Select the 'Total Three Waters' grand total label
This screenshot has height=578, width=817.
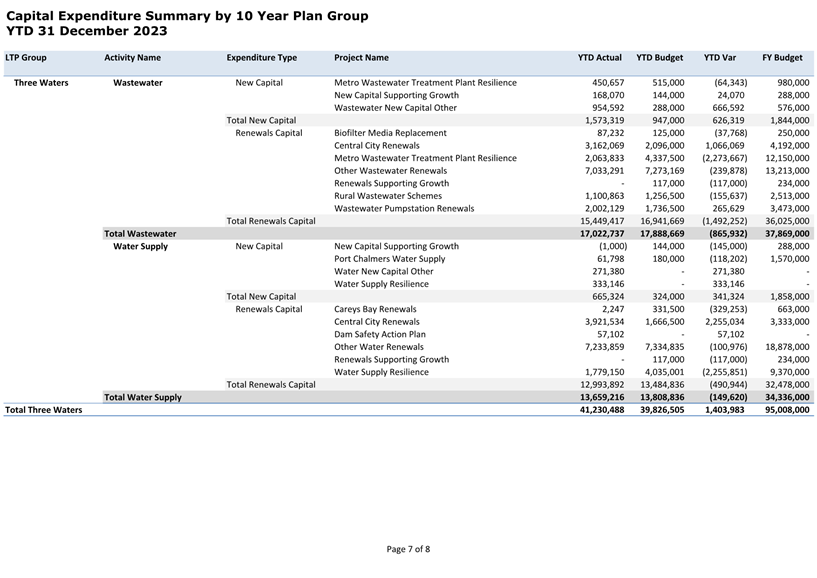click(44, 410)
